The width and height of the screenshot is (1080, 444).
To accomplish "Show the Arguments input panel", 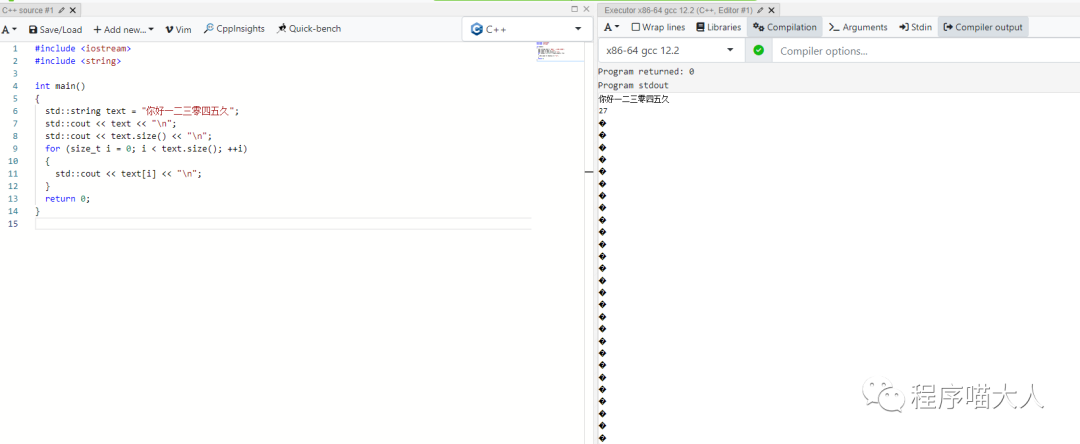I will 858,27.
